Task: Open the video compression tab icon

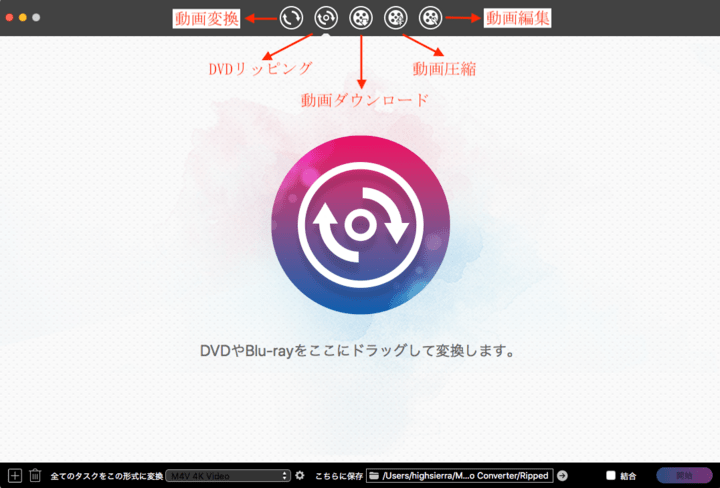Action: point(395,17)
